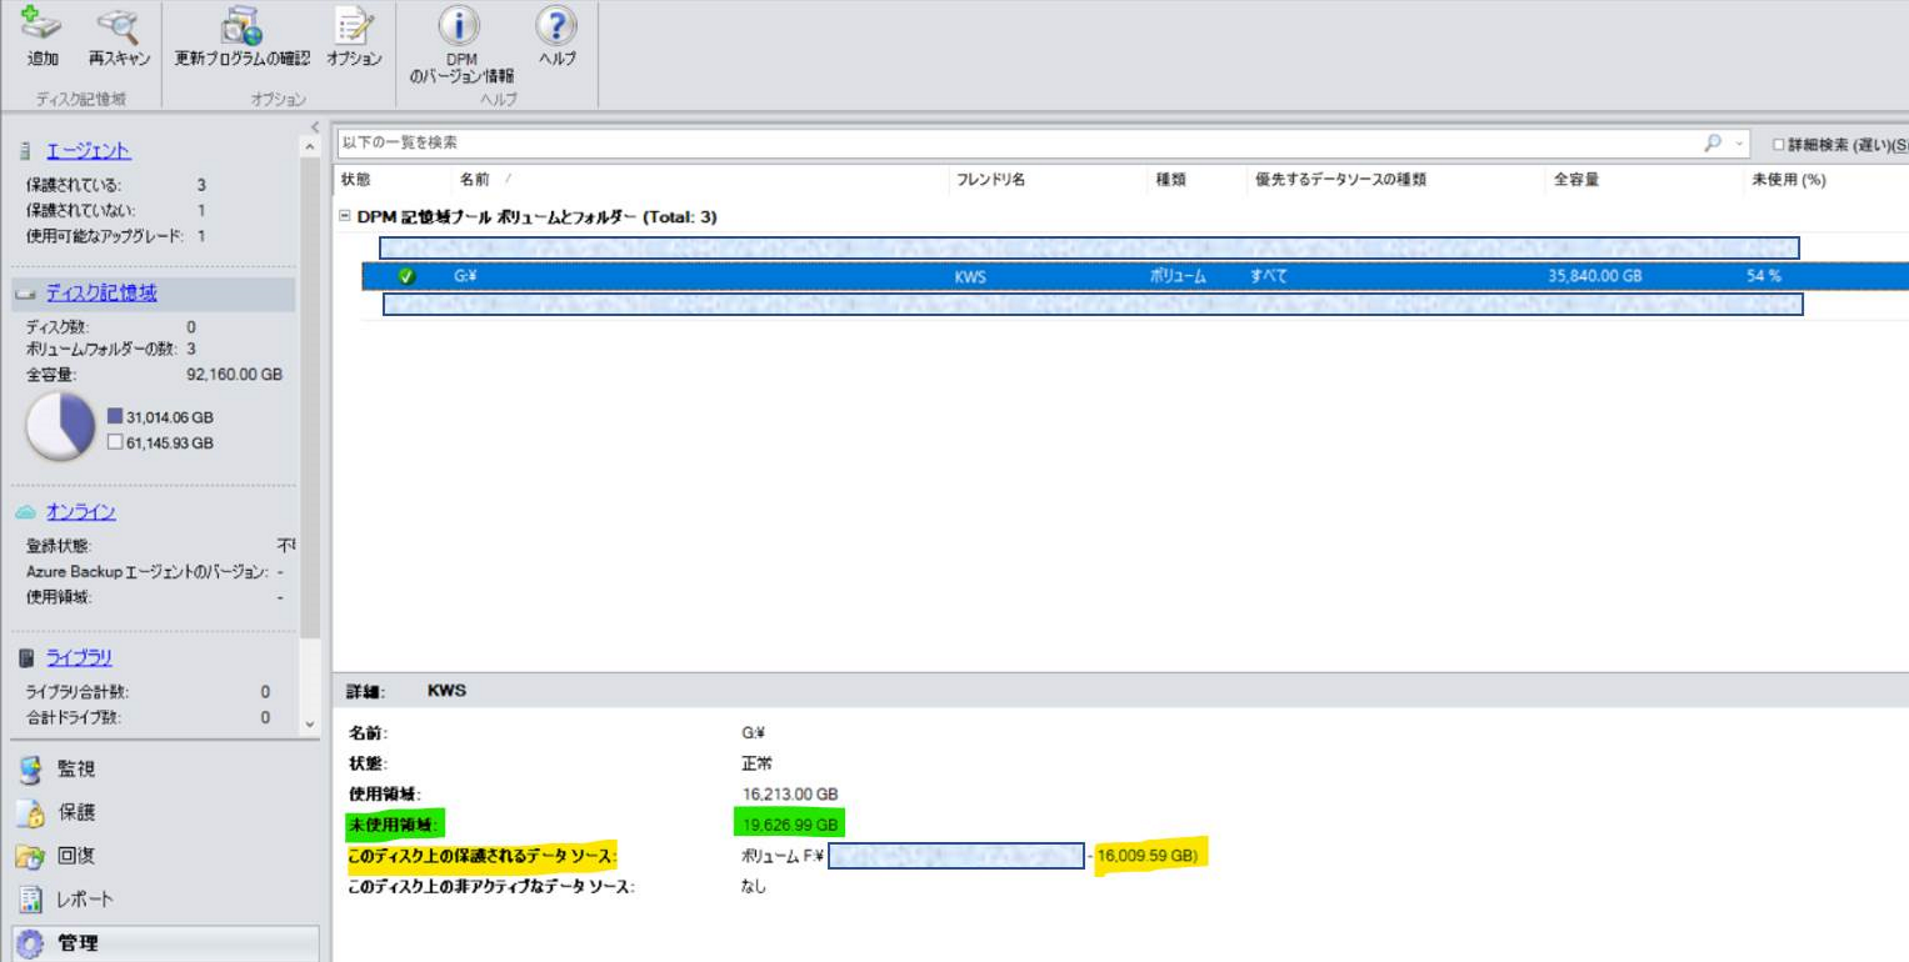Sort by the 名前 column header
This screenshot has height=962, width=1909.
click(x=475, y=180)
